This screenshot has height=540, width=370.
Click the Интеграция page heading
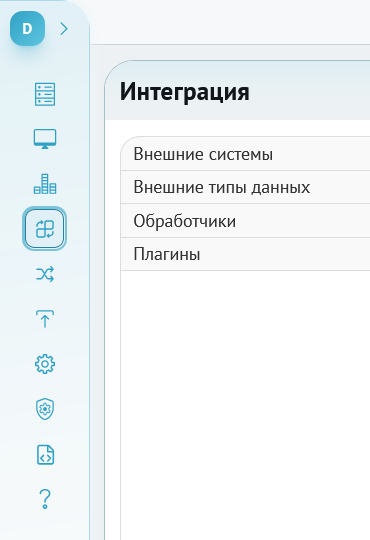[184, 92]
